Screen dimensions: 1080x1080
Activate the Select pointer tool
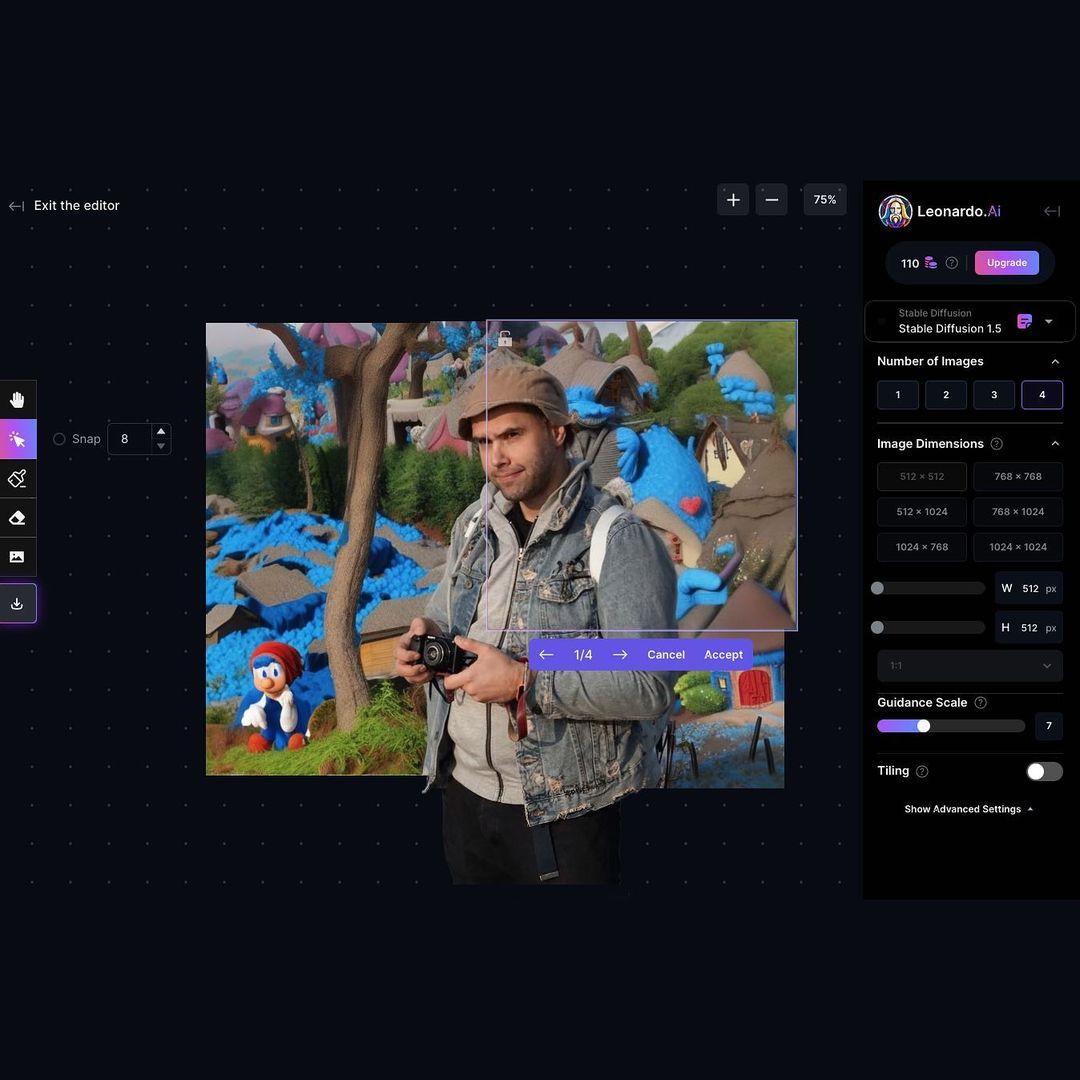tap(17, 439)
